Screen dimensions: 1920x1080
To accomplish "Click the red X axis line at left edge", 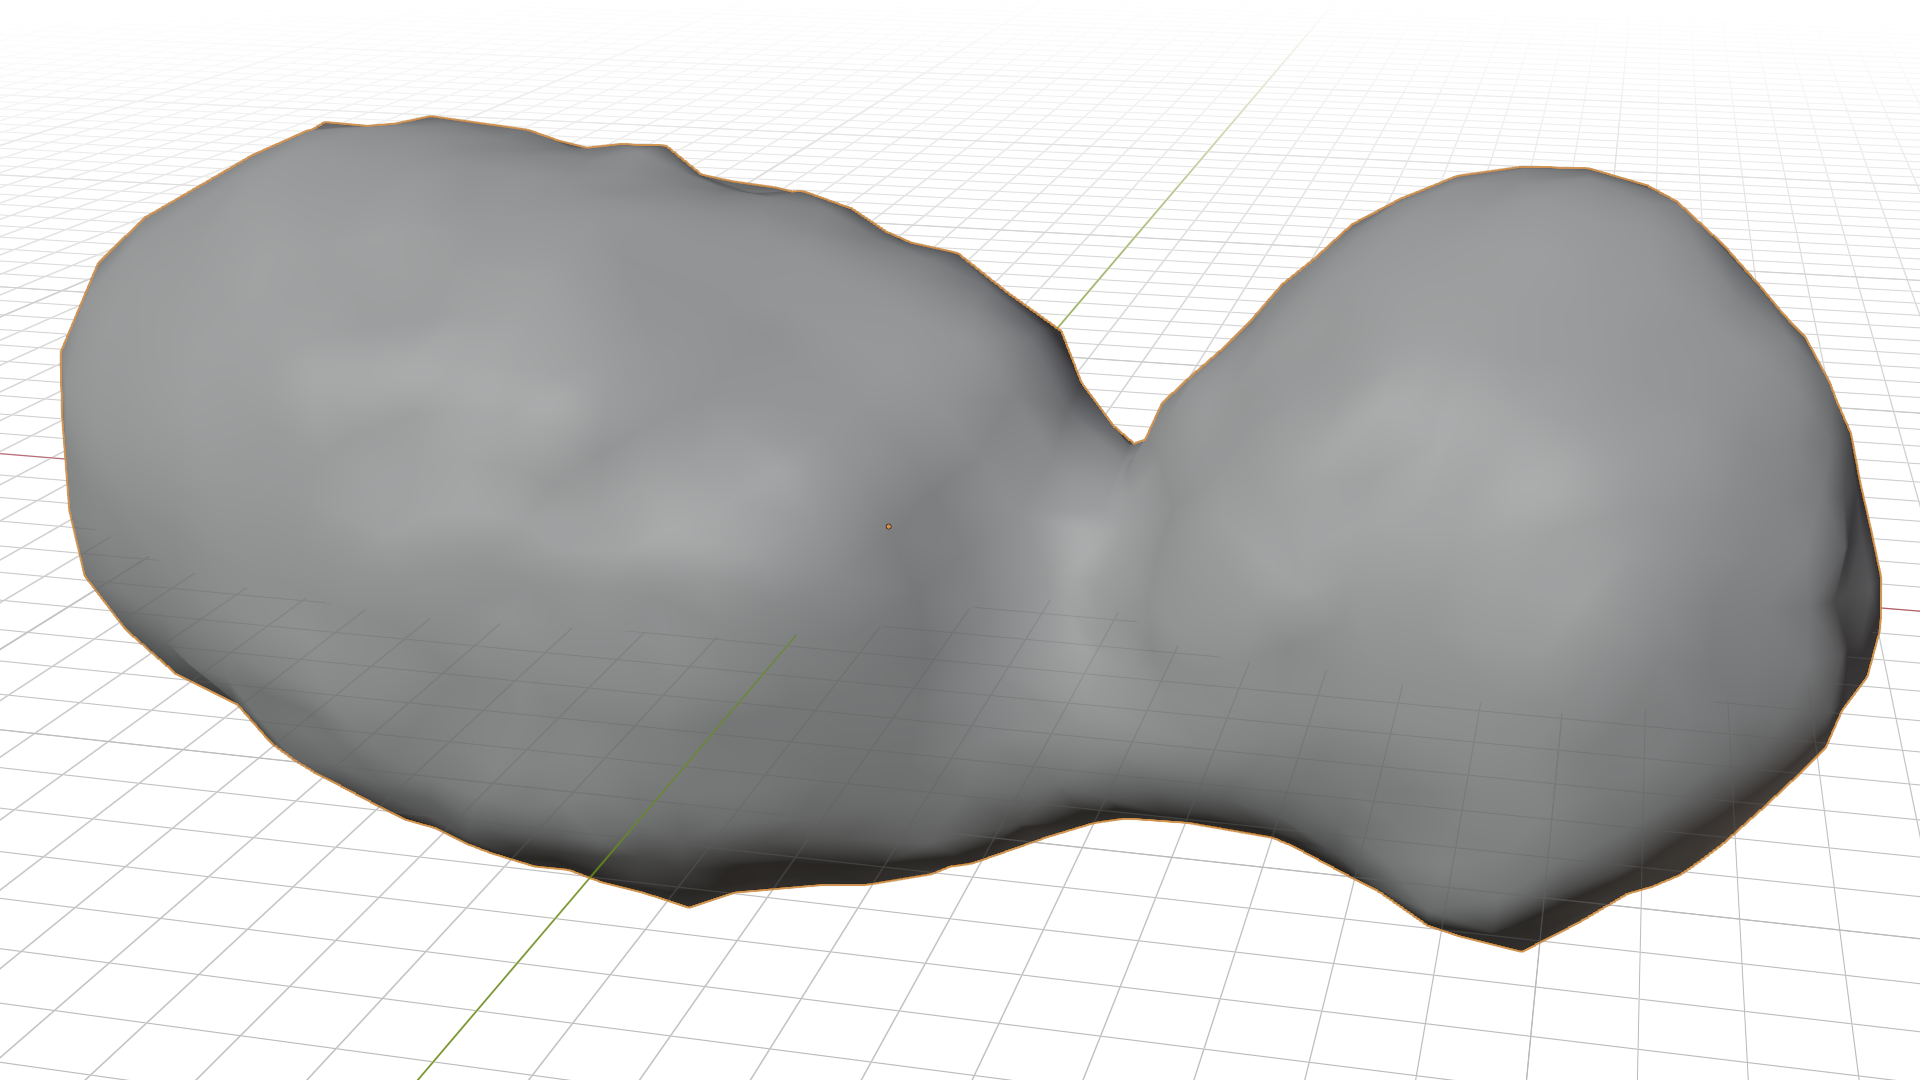I will tap(30, 456).
